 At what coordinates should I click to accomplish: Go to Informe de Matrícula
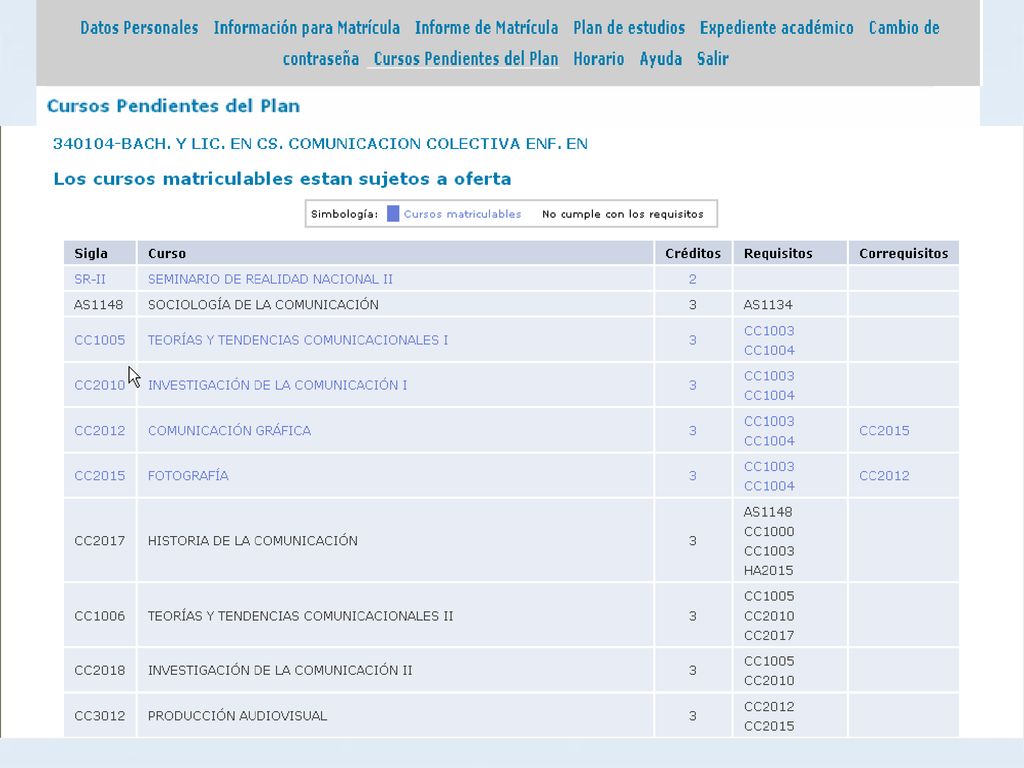pos(487,28)
